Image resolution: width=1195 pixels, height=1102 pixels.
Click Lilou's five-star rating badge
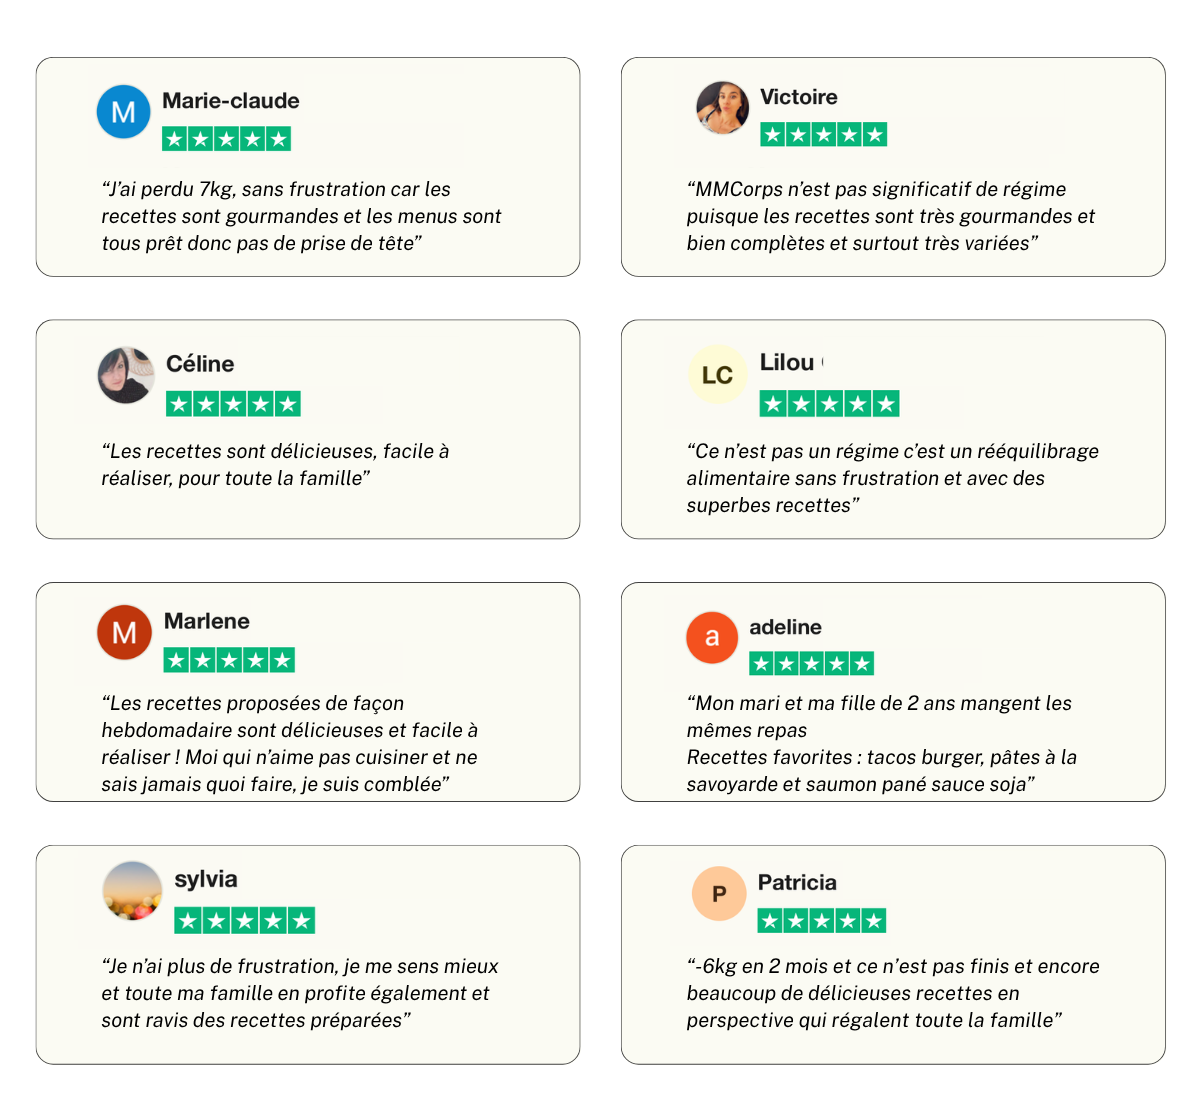click(x=829, y=404)
